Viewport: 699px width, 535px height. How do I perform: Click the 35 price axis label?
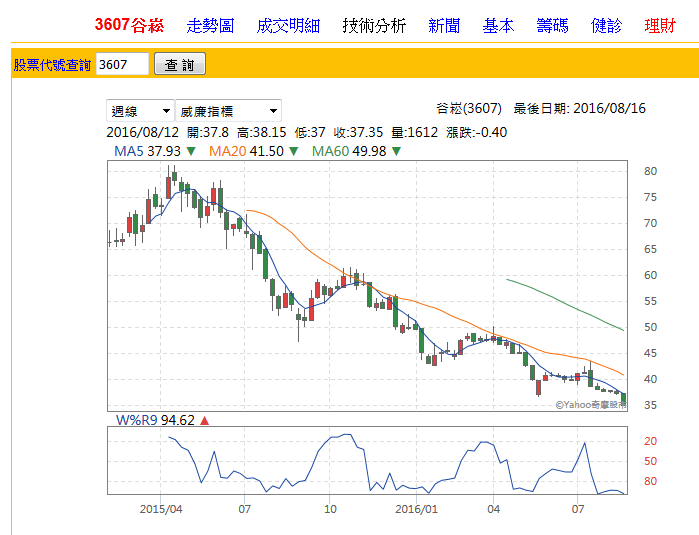pyautogui.click(x=650, y=405)
